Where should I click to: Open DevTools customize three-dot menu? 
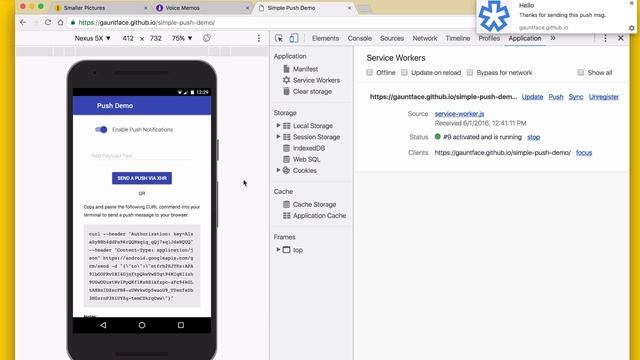605,38
